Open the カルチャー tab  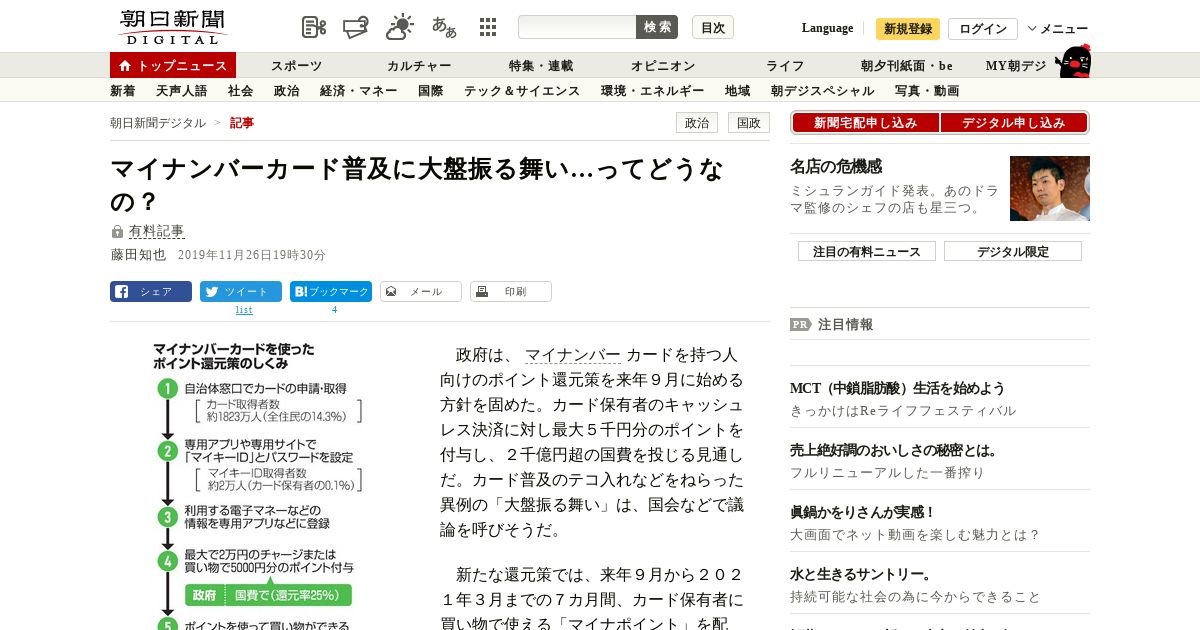point(419,66)
